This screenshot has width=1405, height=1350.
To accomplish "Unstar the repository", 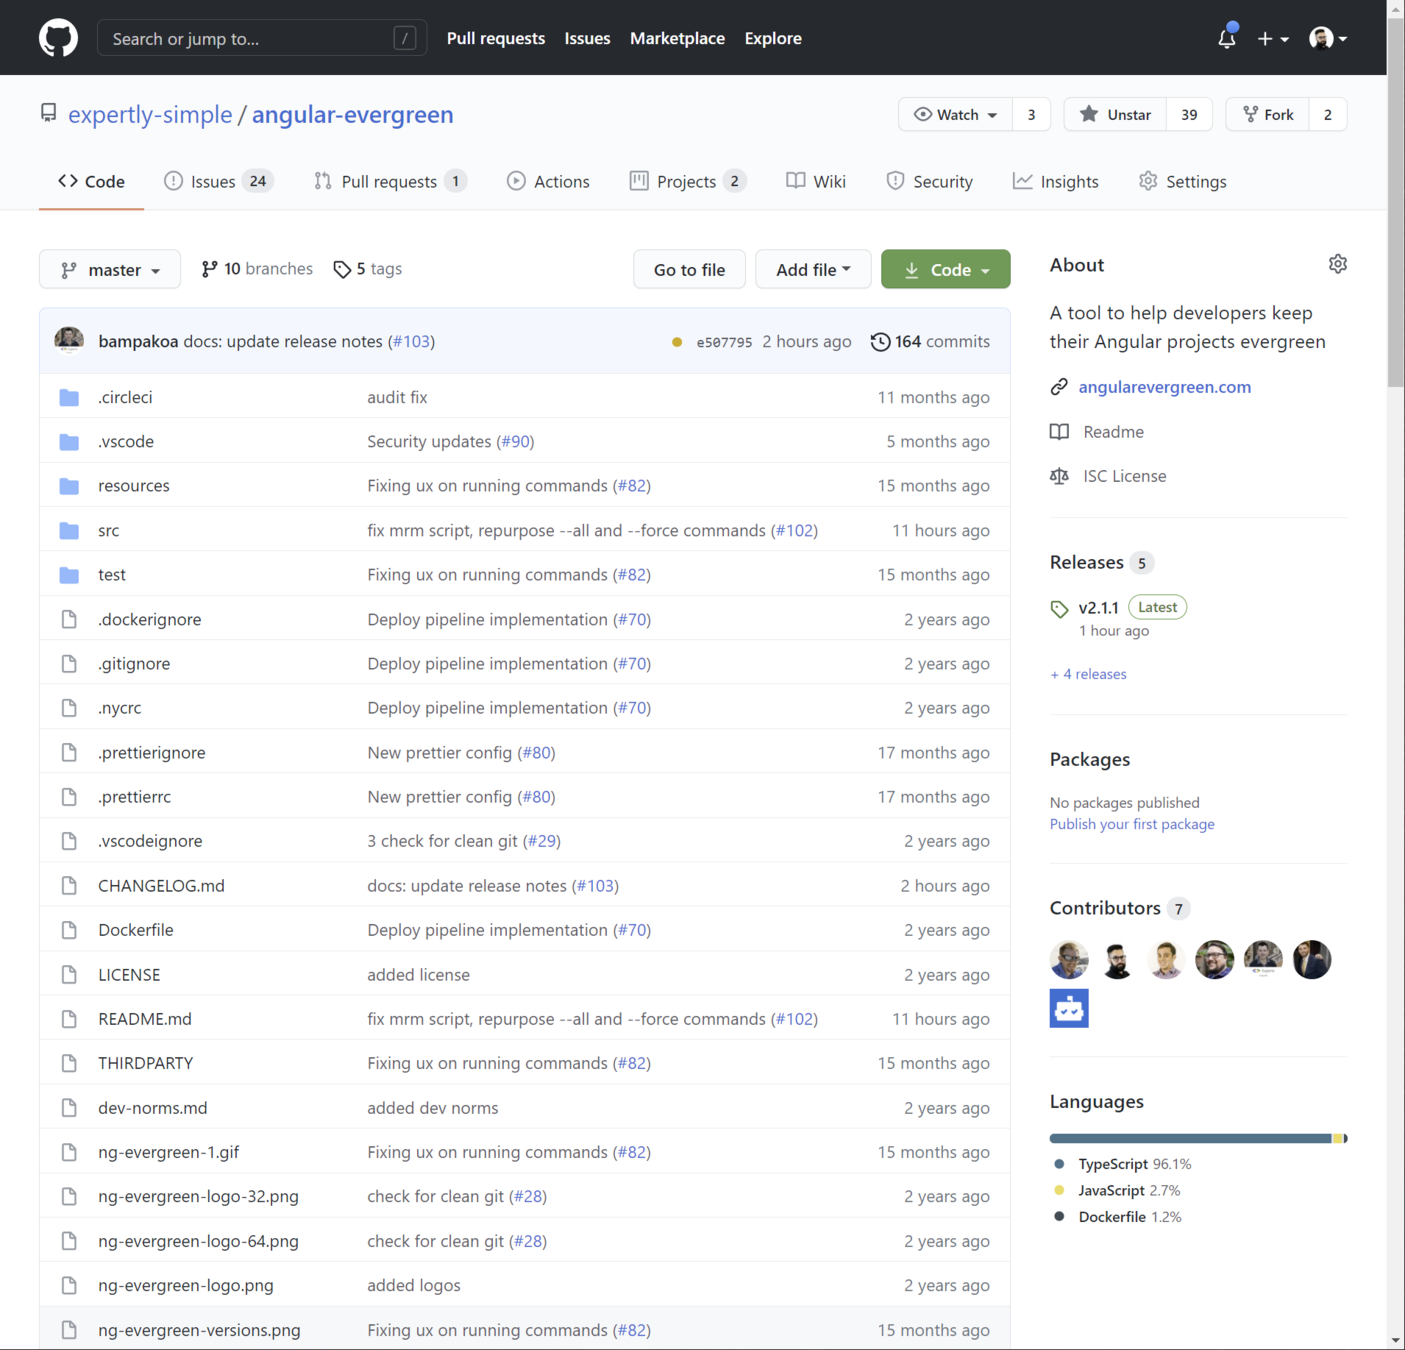I will pos(1115,114).
